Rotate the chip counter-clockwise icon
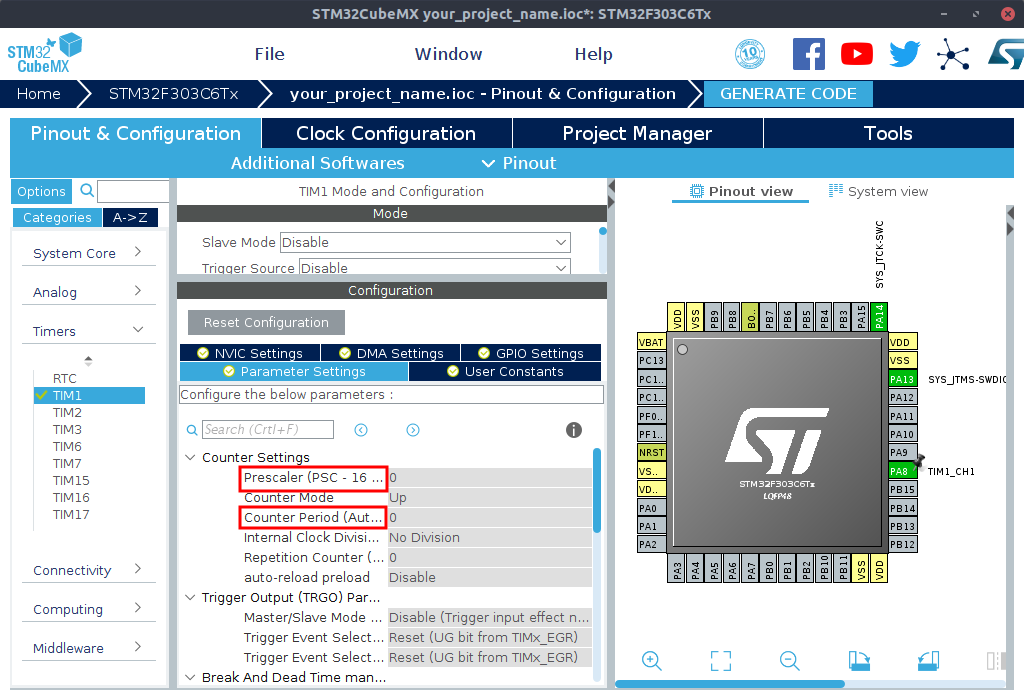Screen dimensions: 1024x700 (x=928, y=660)
